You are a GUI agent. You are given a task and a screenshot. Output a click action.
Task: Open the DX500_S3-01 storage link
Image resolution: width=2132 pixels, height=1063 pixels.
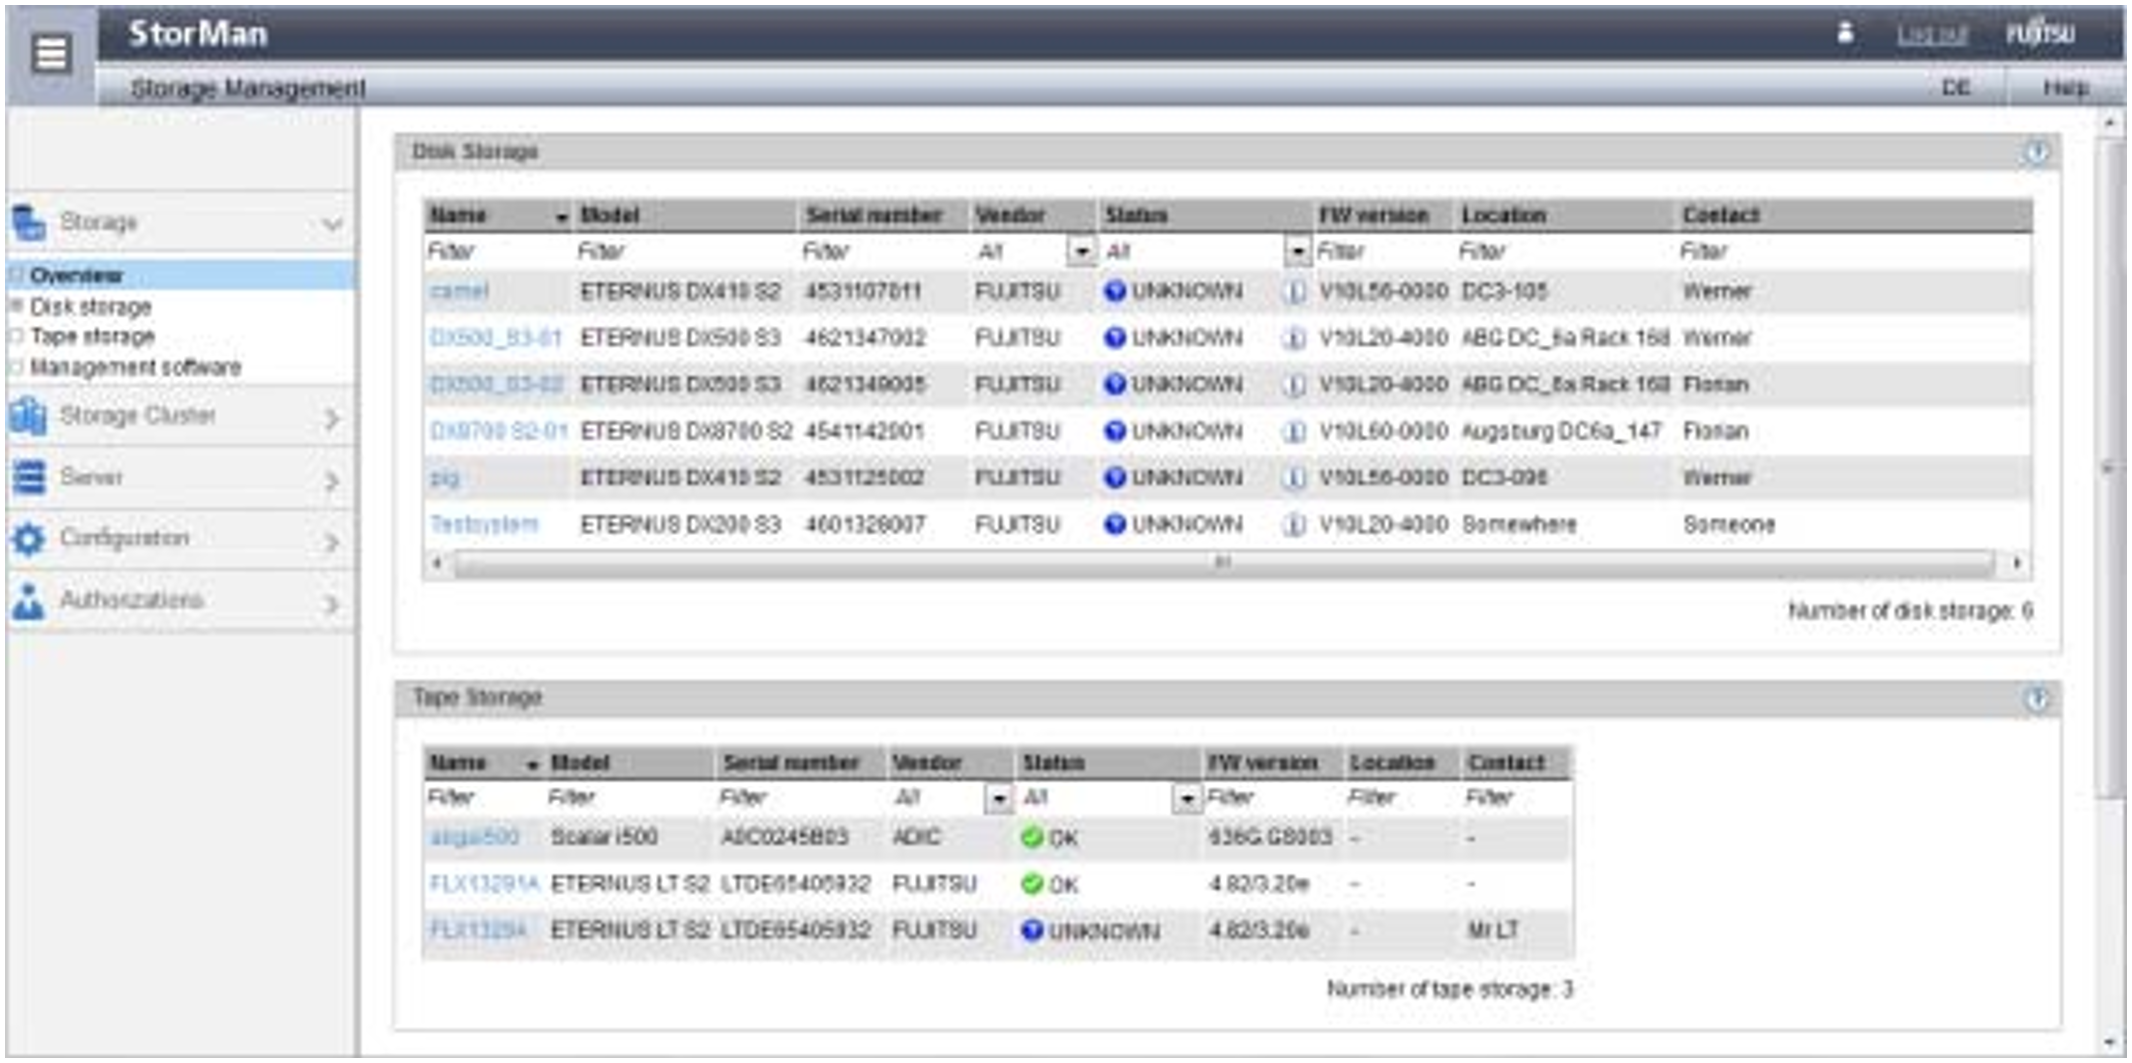[496, 338]
